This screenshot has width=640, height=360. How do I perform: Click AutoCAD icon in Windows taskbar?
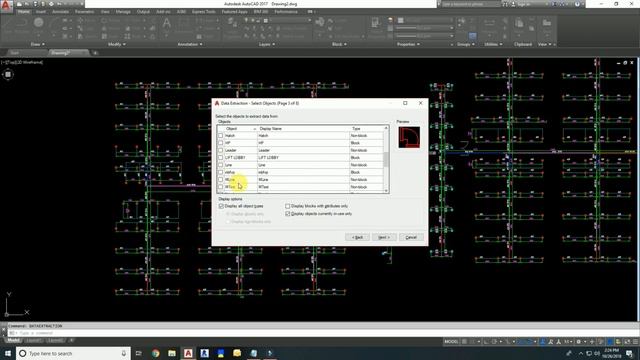pos(188,353)
